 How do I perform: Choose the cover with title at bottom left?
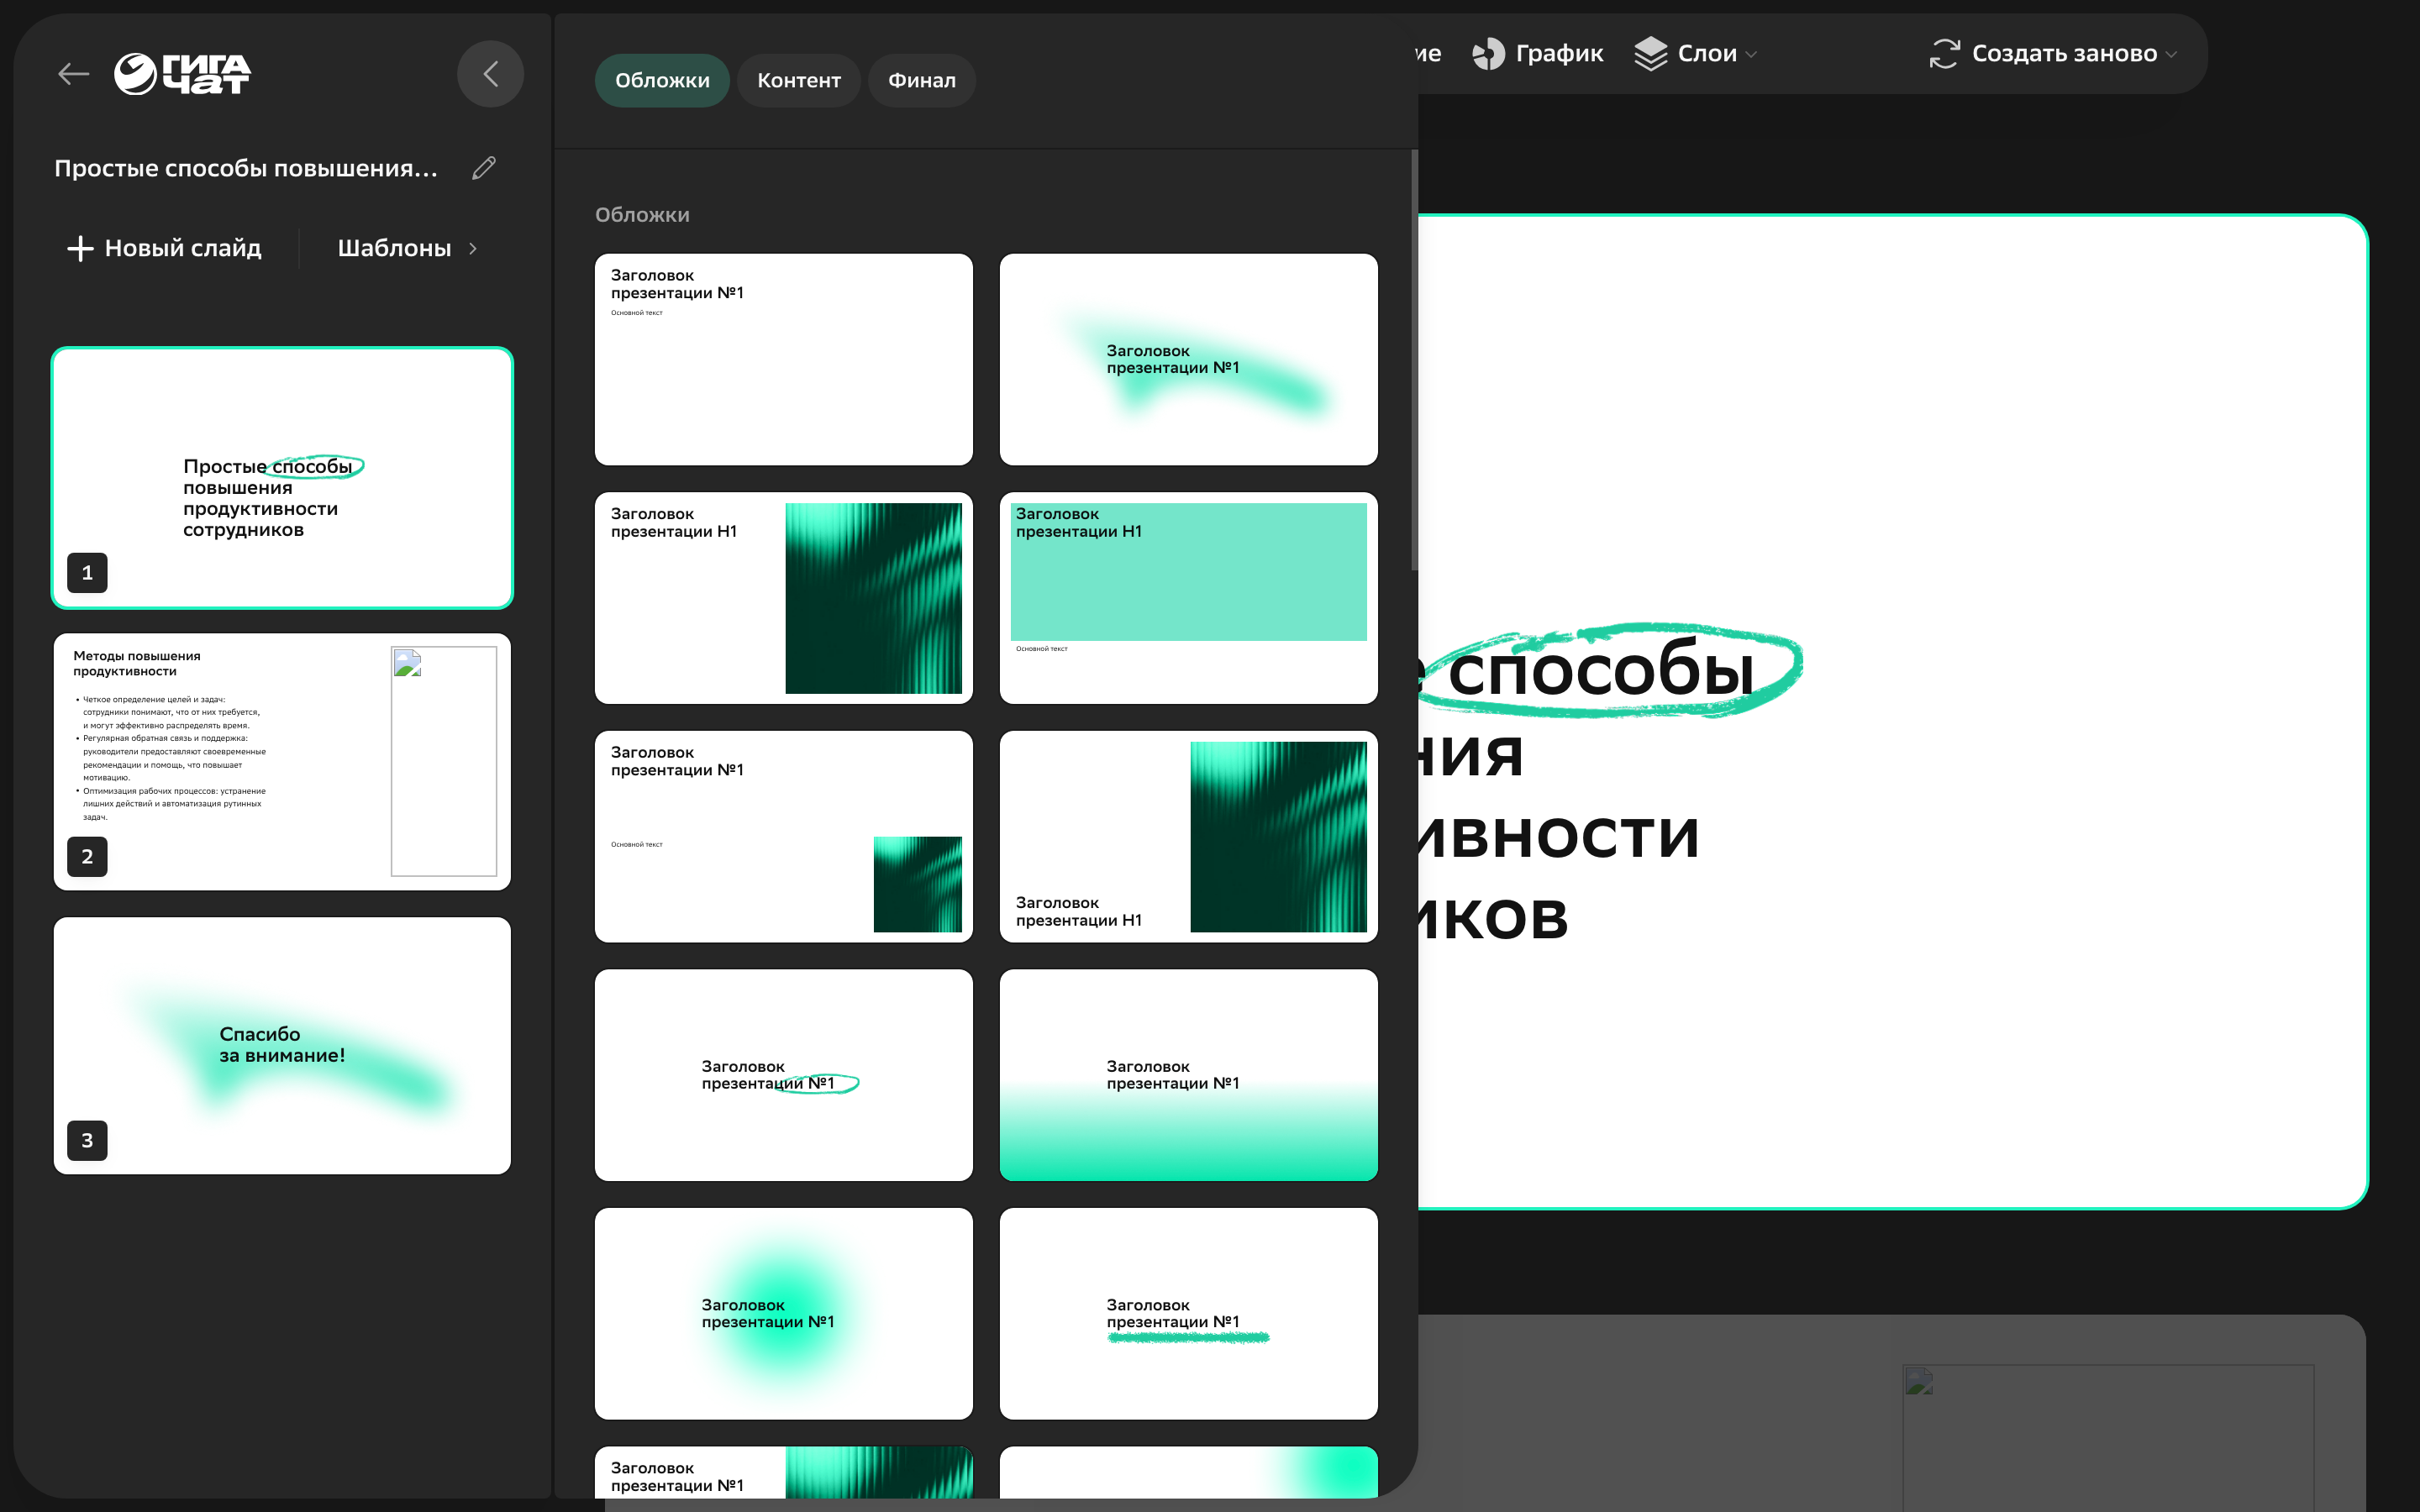1189,837
